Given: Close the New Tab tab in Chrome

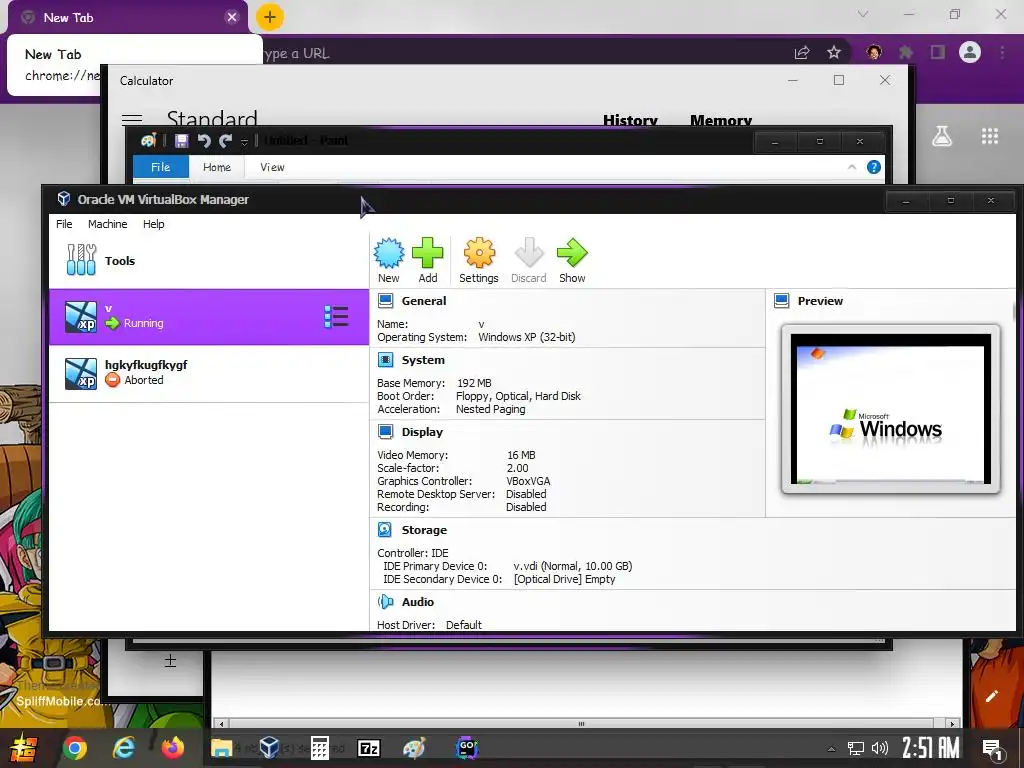Looking at the screenshot, I should coord(232,18).
